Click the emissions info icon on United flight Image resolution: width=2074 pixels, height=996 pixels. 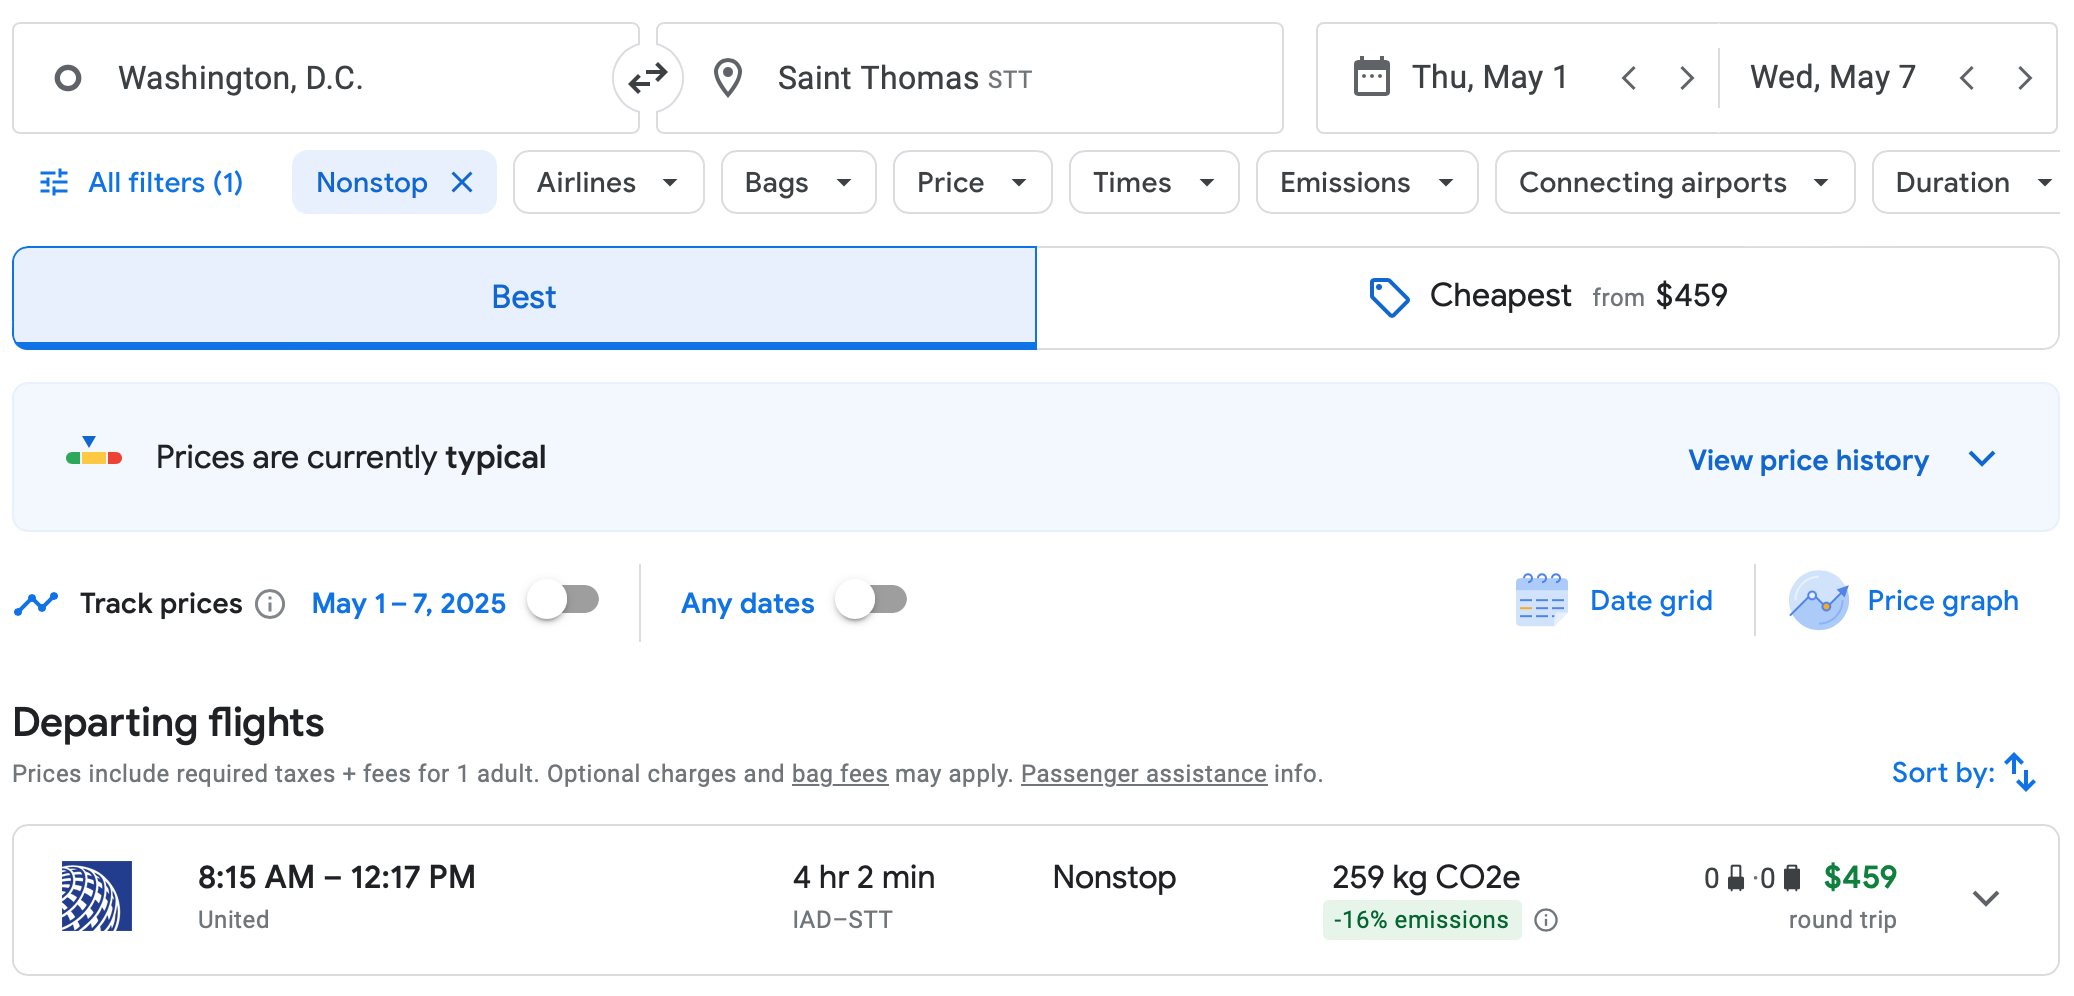point(1546,920)
